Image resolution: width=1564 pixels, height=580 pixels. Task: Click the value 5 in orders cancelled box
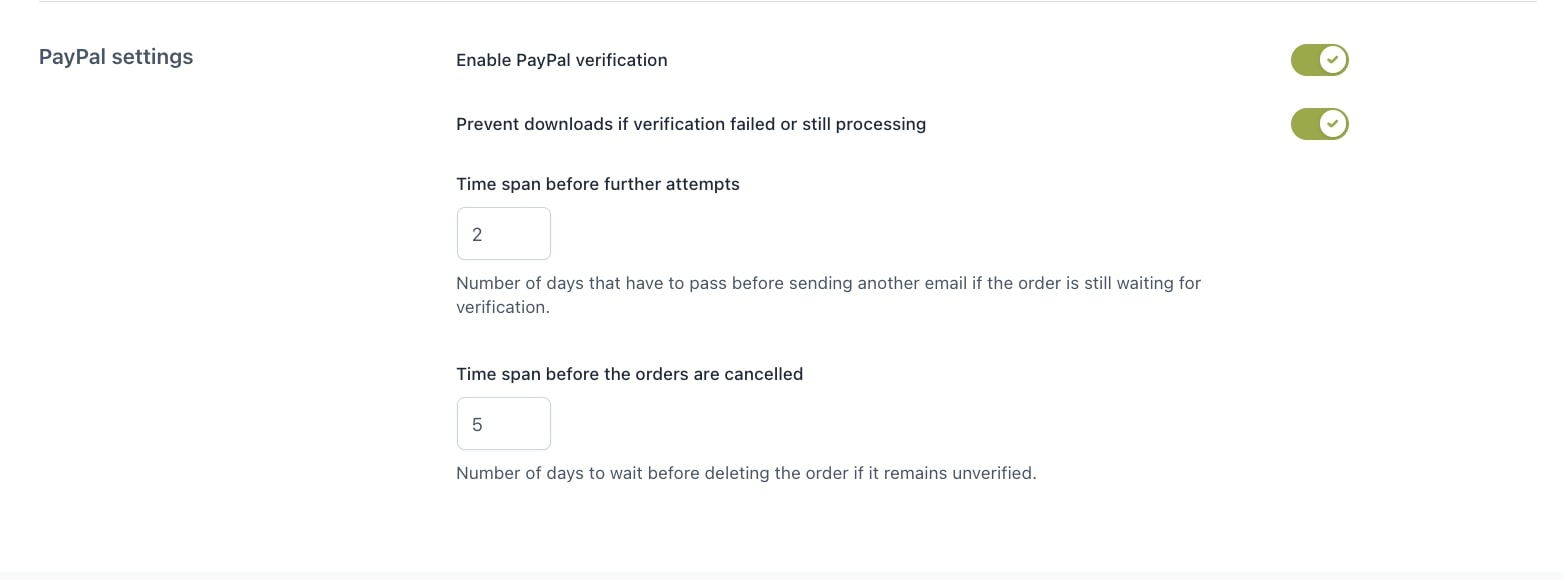tap(477, 425)
